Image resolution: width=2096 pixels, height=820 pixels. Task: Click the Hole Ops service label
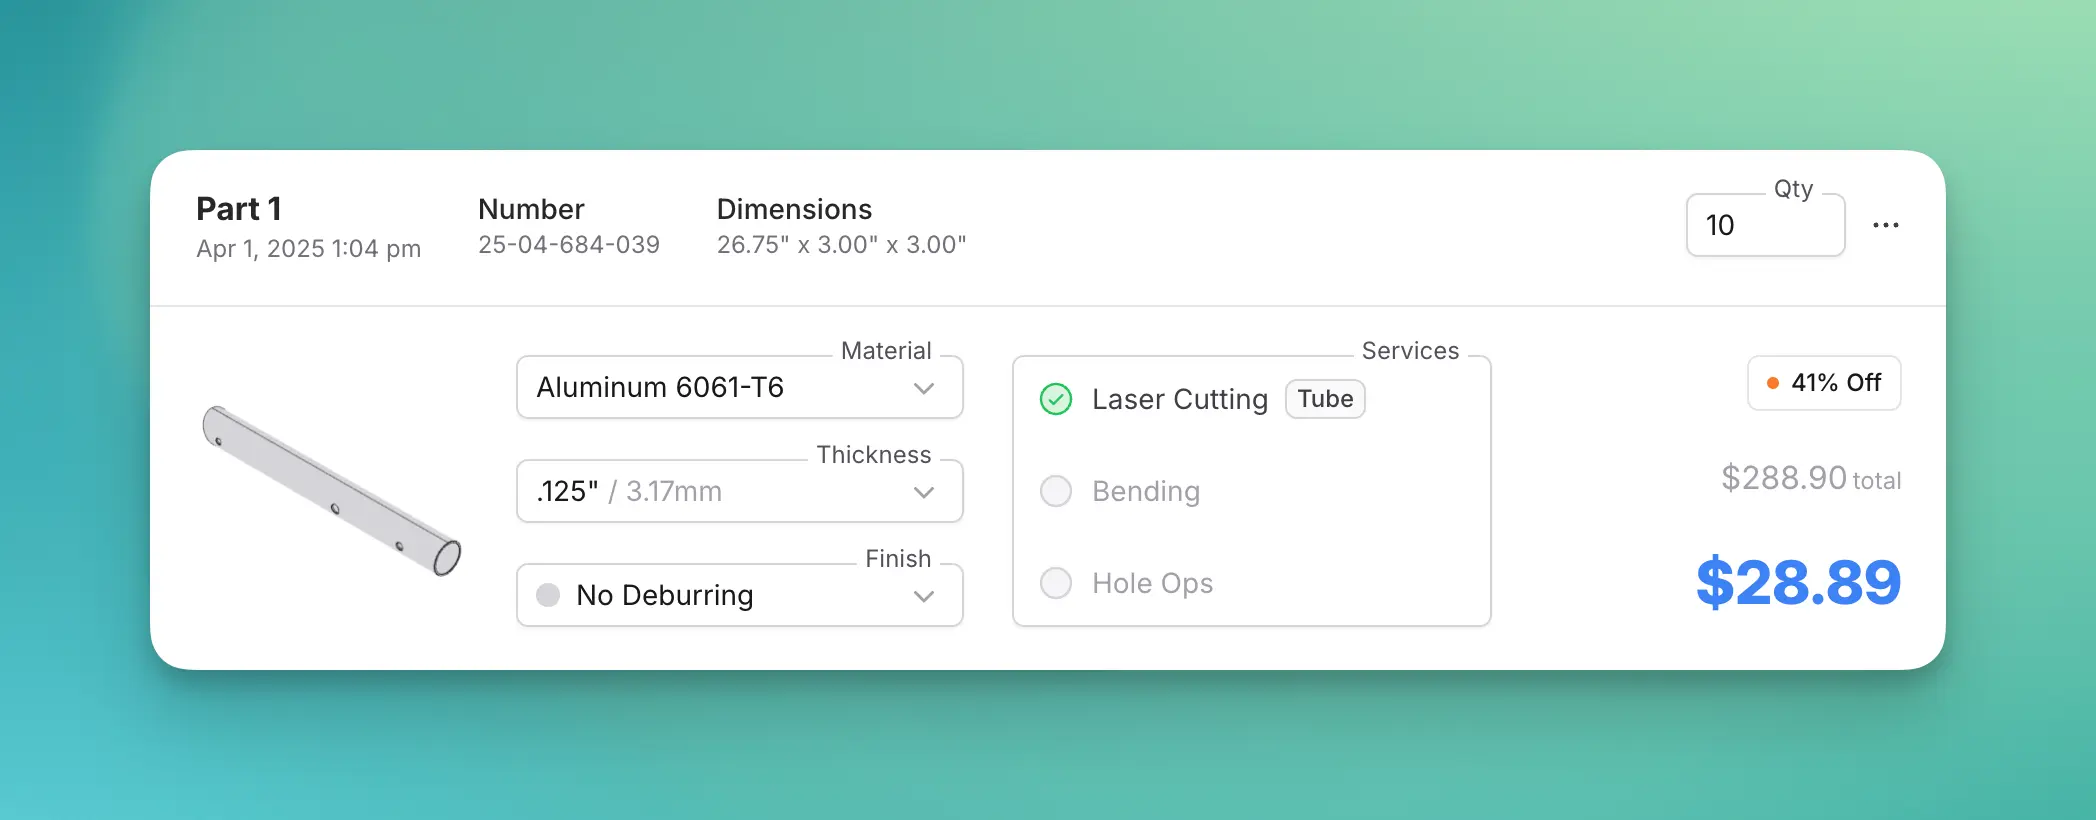point(1152,583)
